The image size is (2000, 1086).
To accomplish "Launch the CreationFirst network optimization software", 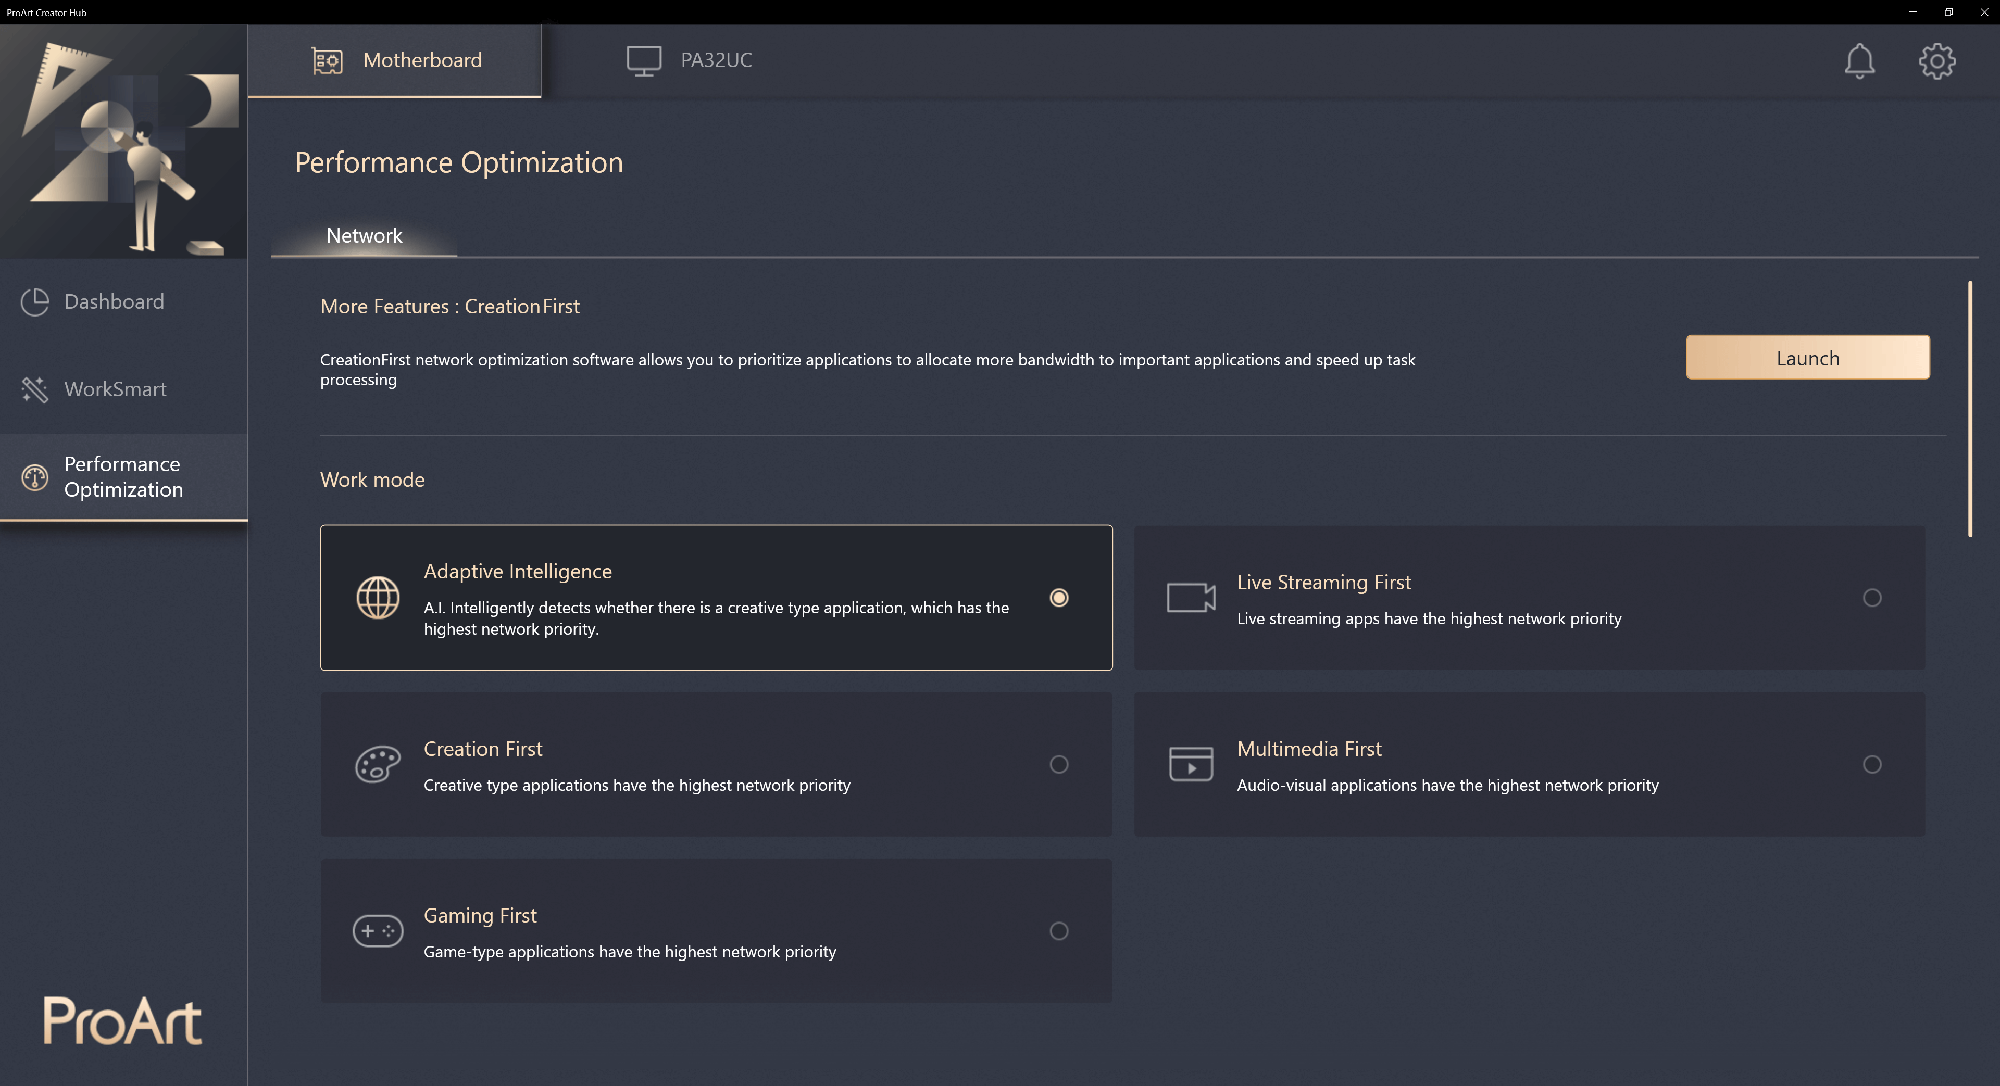I will (x=1807, y=357).
